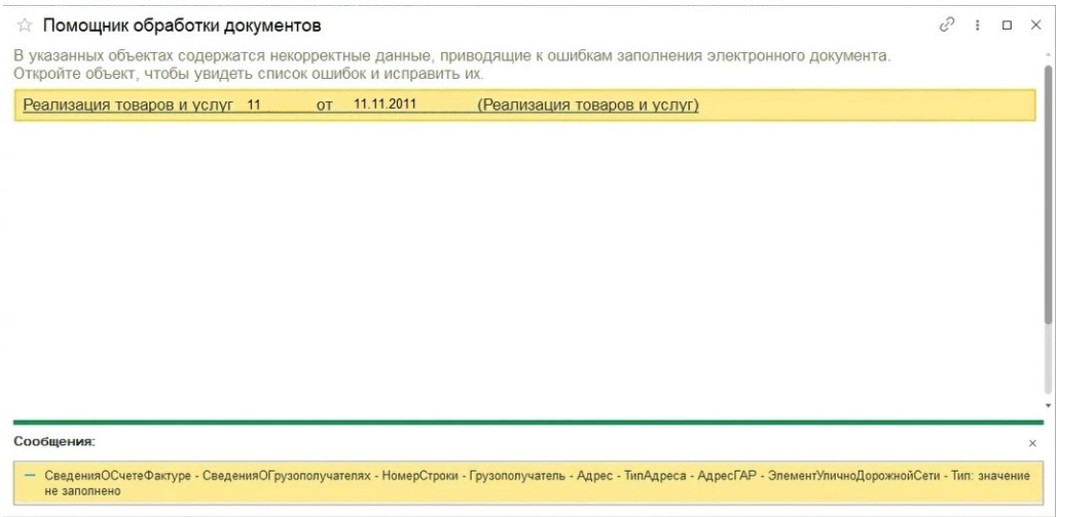Click the dash icon beside the error message
The width and height of the screenshot is (1072, 517).
(x=29, y=475)
